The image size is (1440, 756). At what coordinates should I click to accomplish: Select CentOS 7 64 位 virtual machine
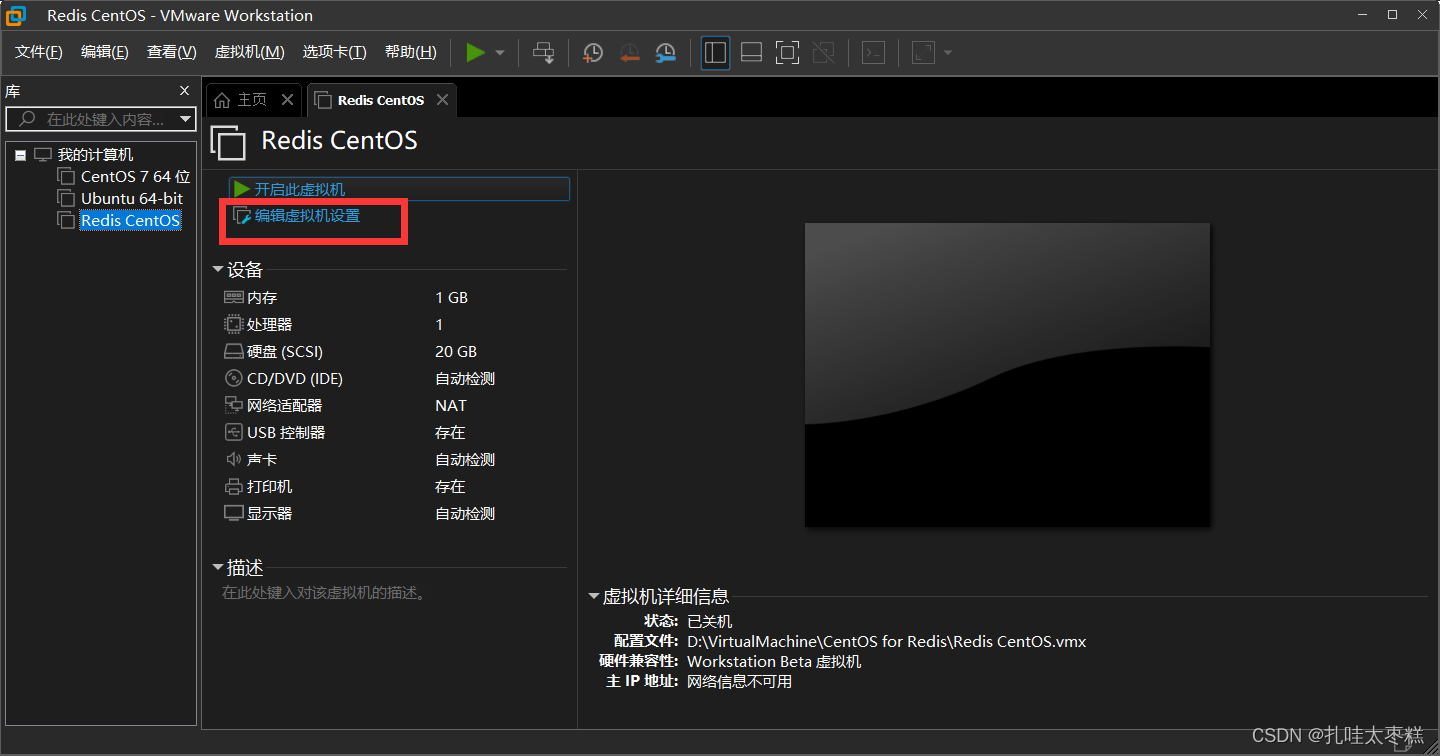[135, 177]
